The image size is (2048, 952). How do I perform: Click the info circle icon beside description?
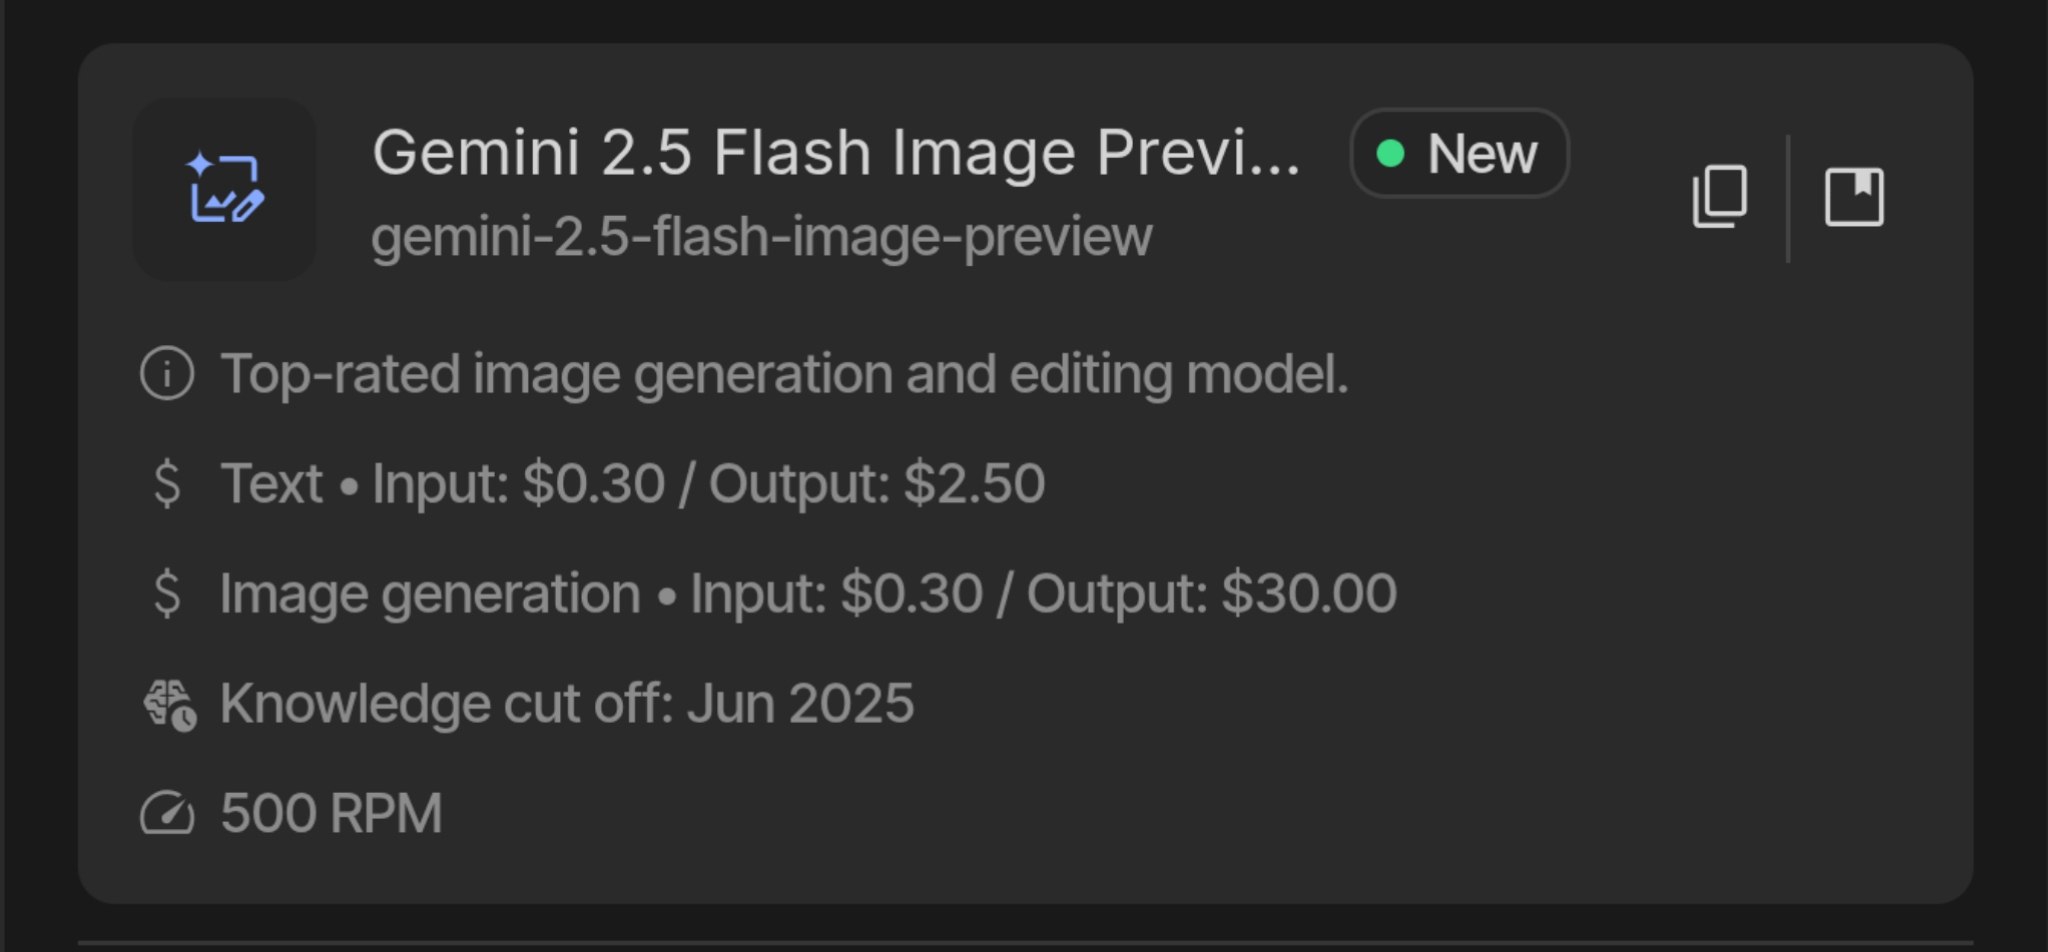coord(167,374)
